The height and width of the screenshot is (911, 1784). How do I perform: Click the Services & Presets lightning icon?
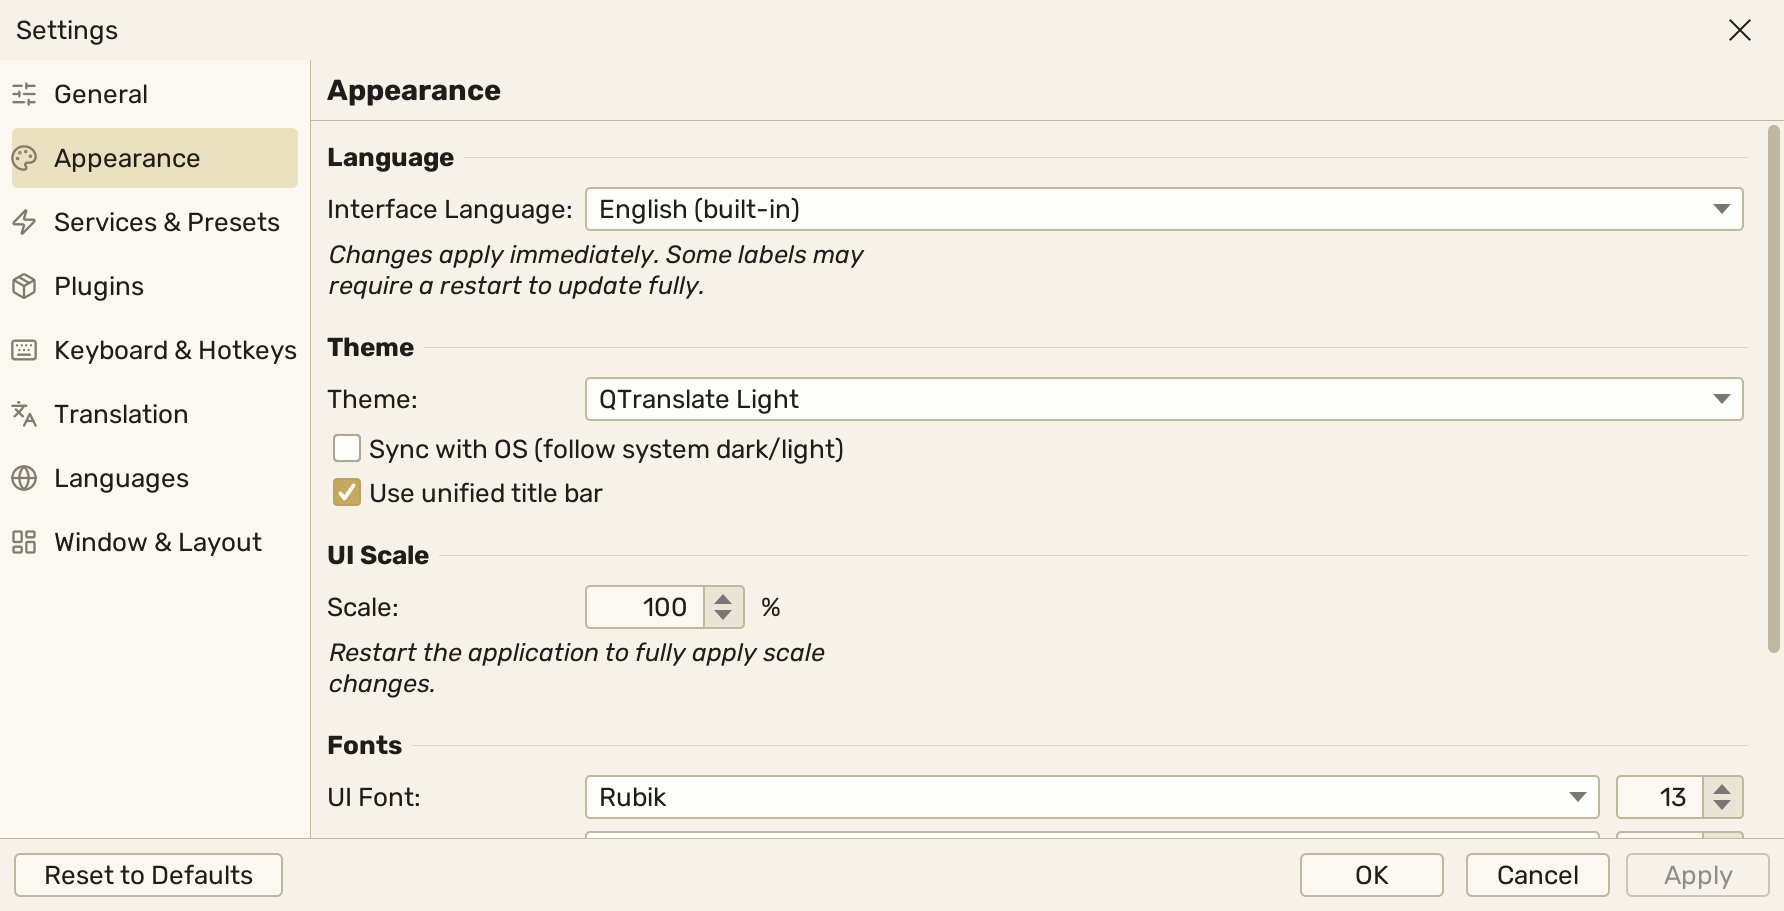click(24, 222)
